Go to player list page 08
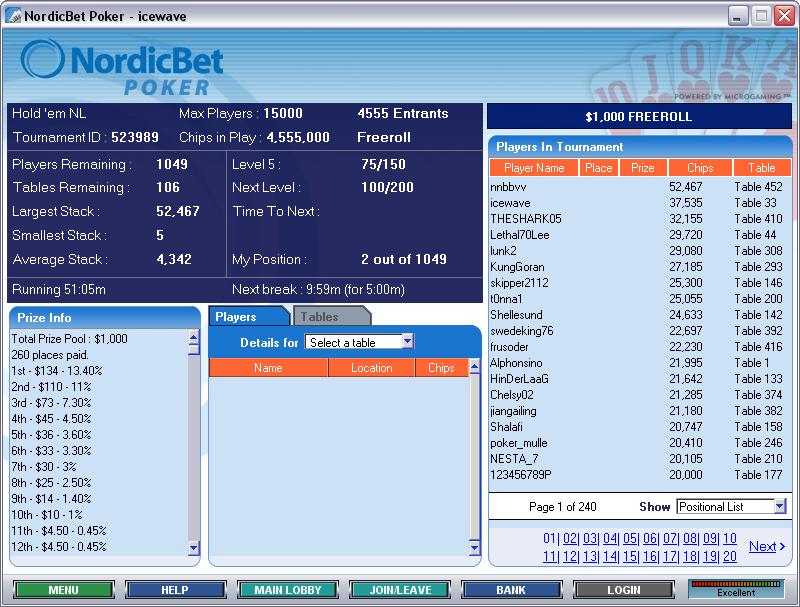This screenshot has height=607, width=800. point(690,538)
